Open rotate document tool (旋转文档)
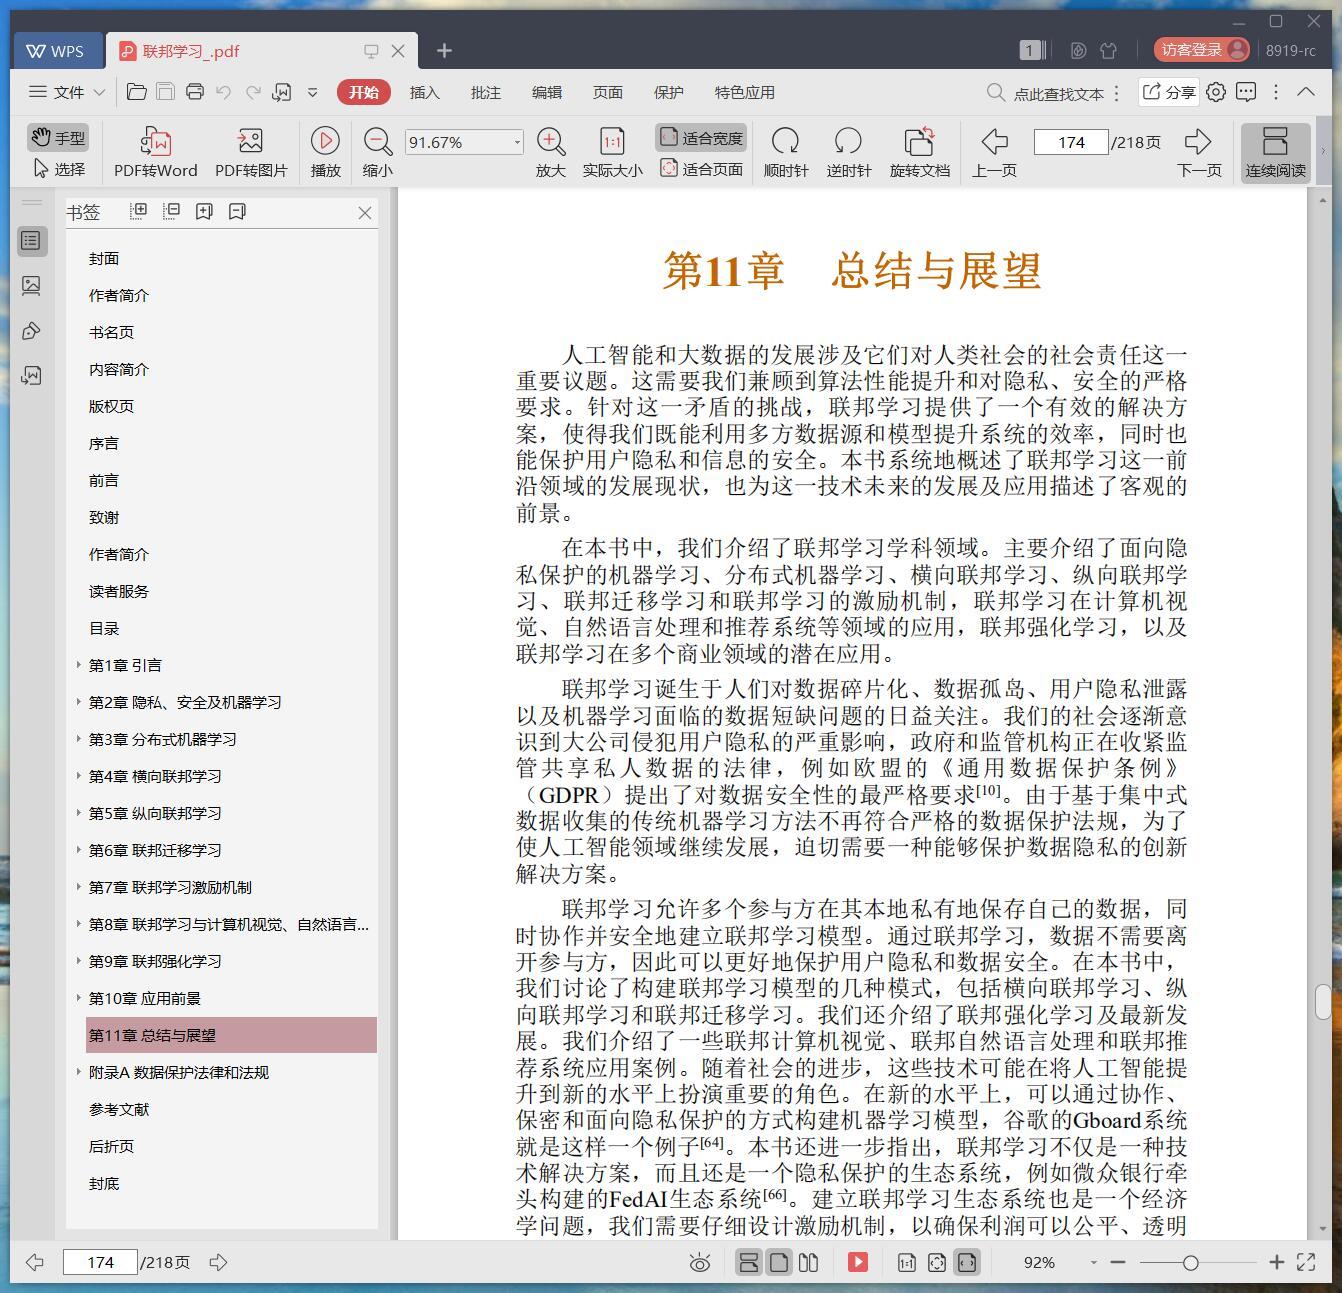 click(x=919, y=153)
